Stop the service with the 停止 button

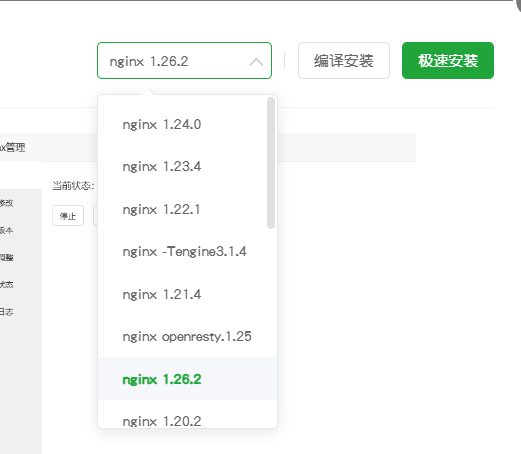point(68,216)
